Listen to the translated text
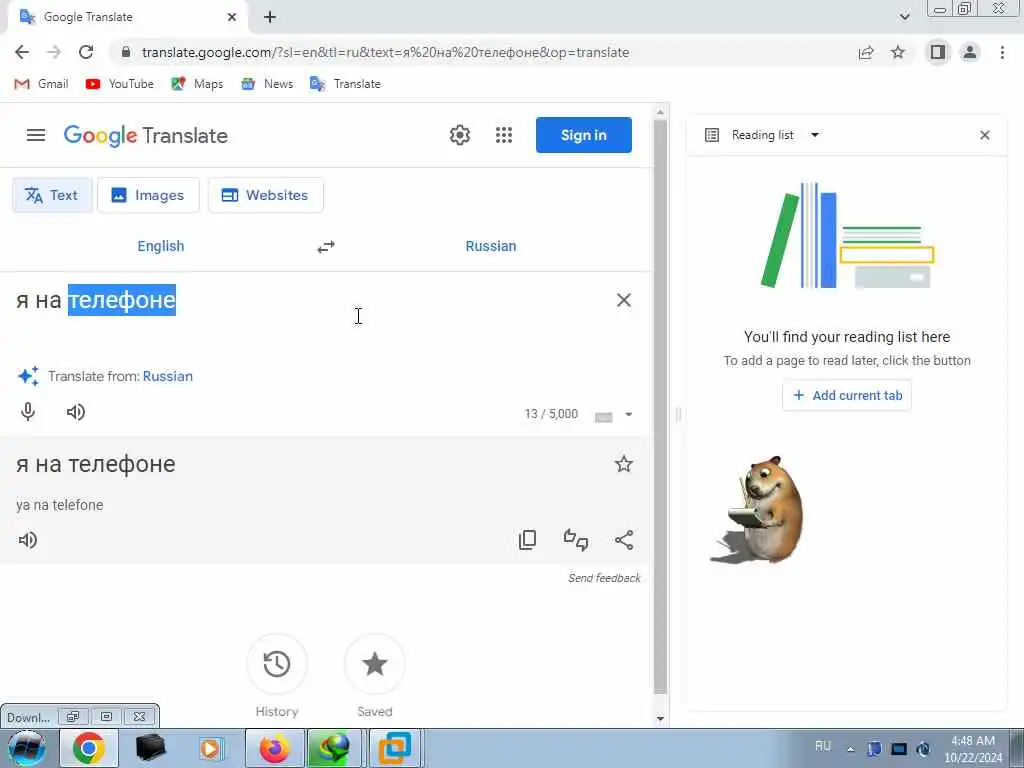This screenshot has height=768, width=1024. pyautogui.click(x=28, y=540)
